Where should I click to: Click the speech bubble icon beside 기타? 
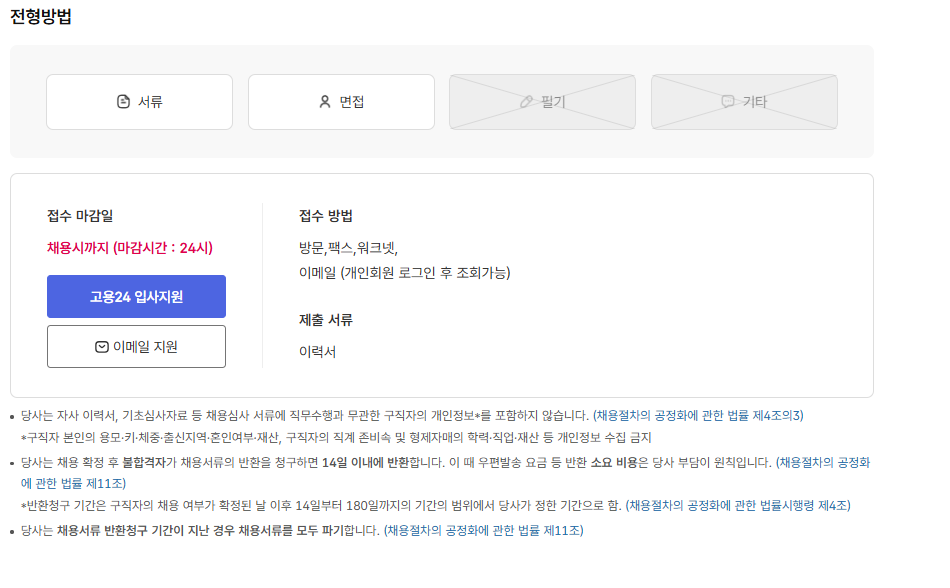point(728,102)
